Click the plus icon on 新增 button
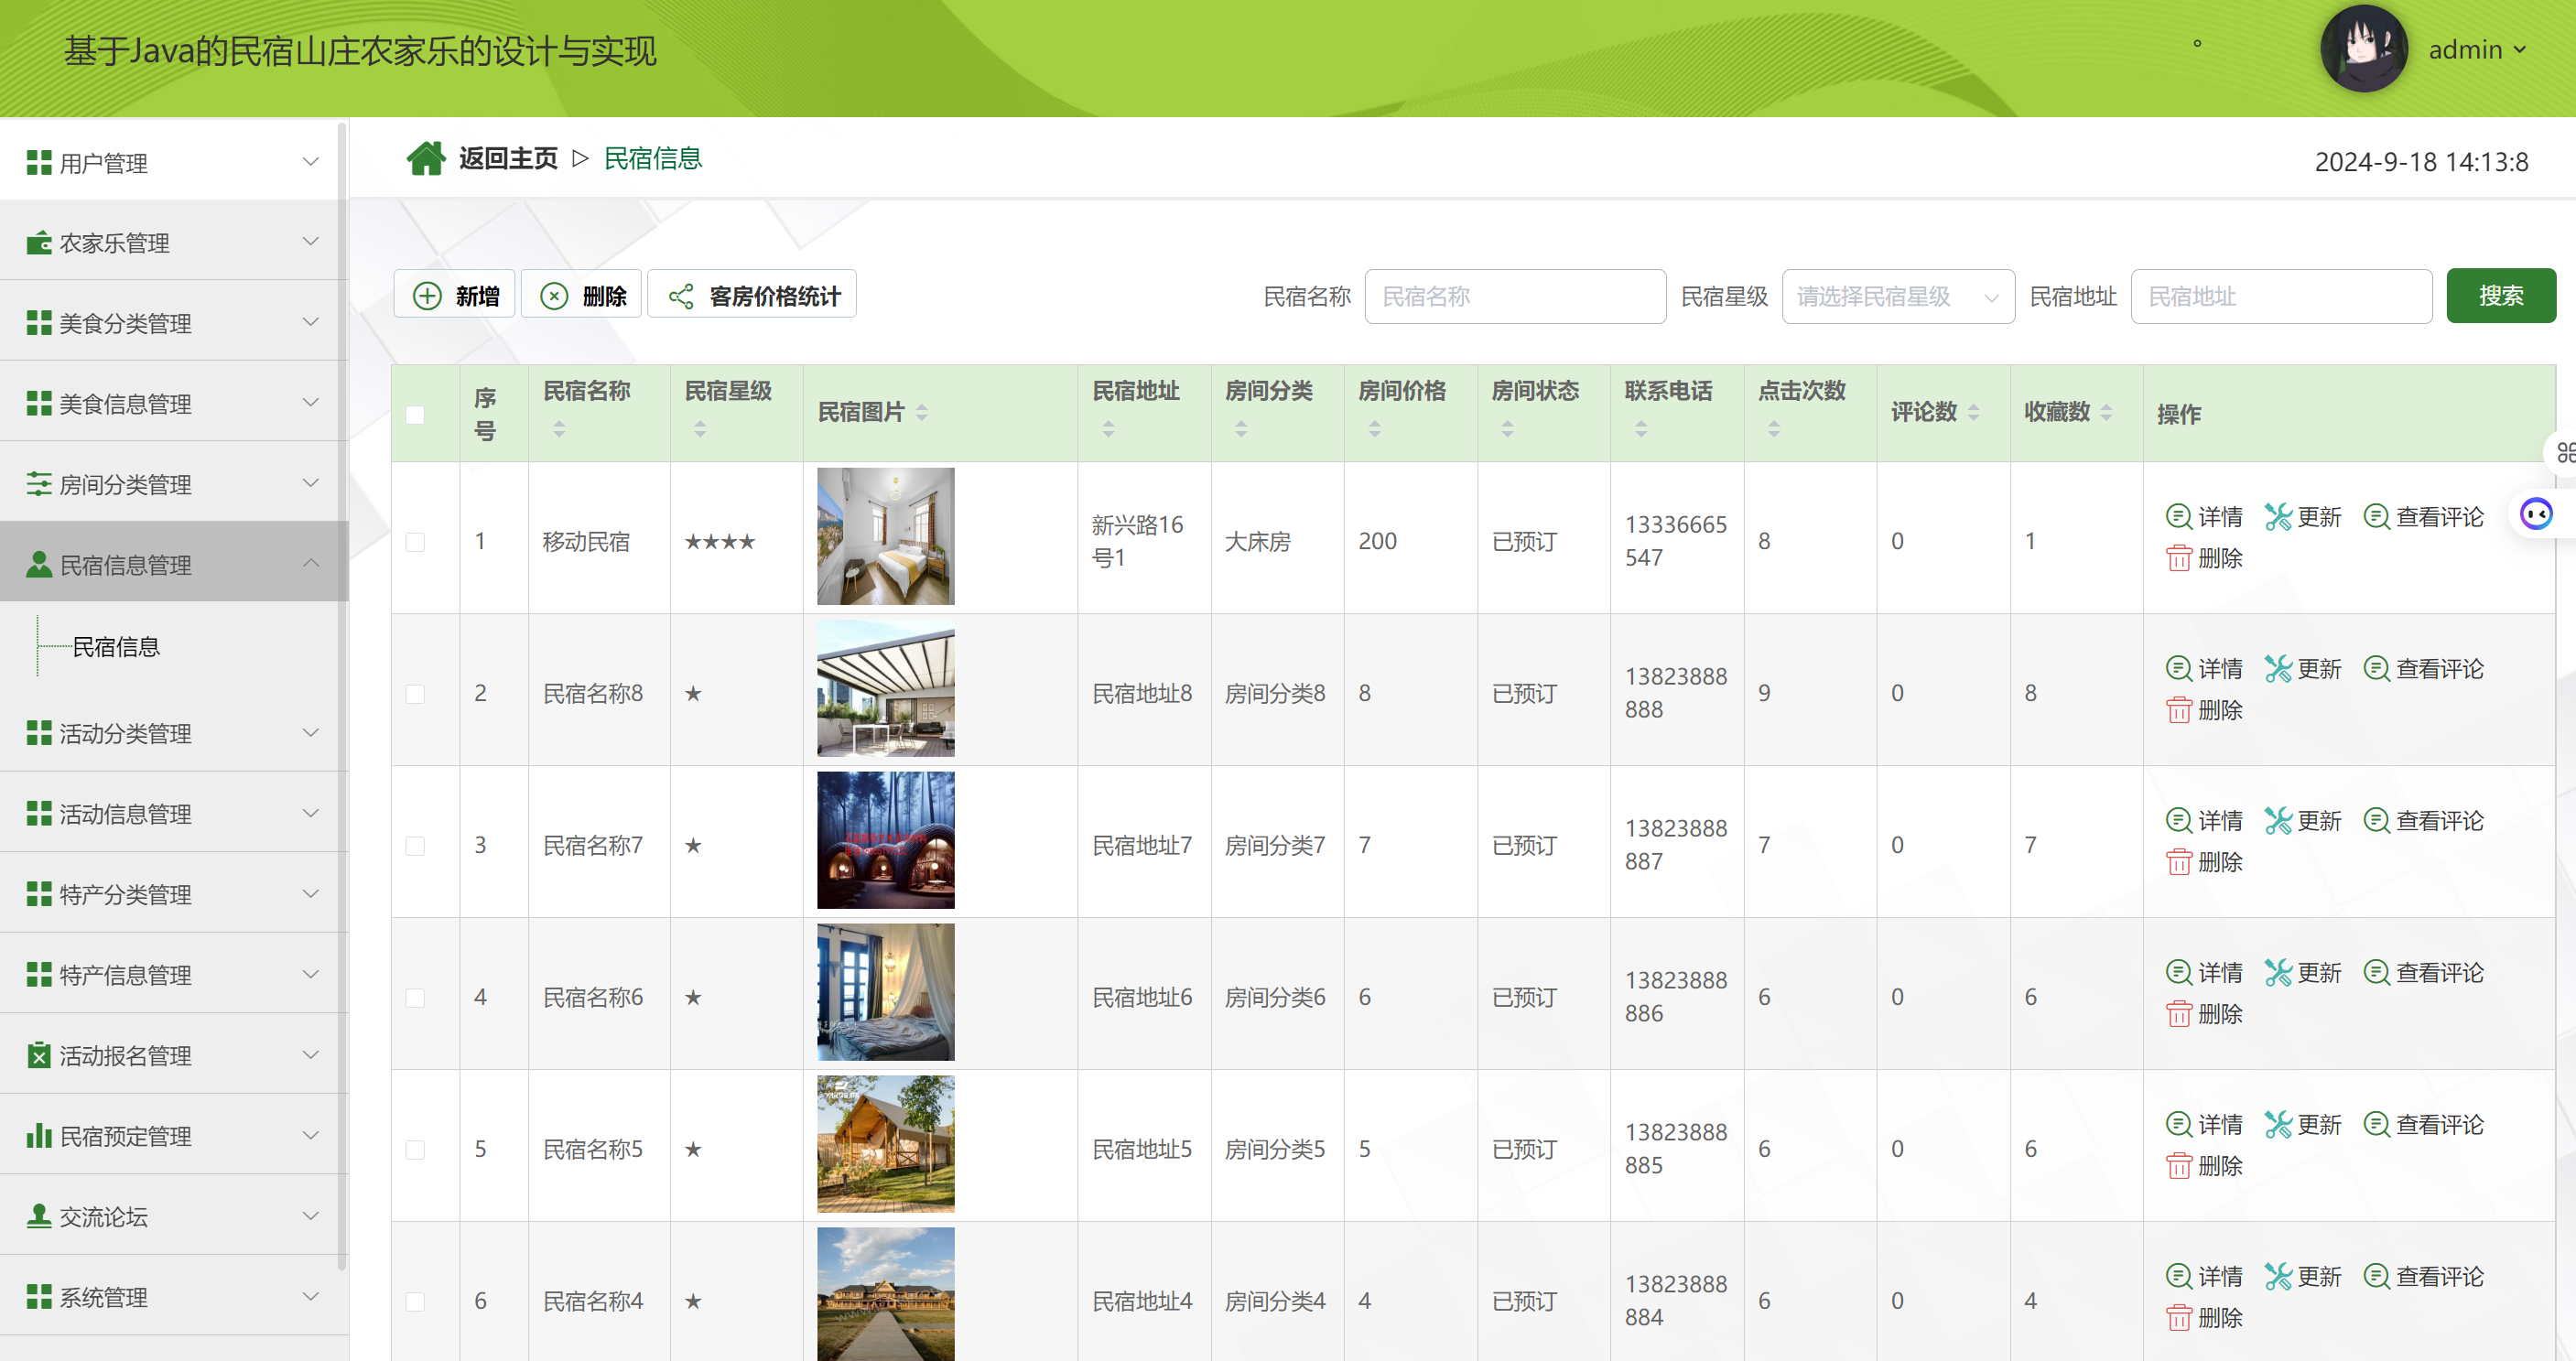 [x=427, y=296]
